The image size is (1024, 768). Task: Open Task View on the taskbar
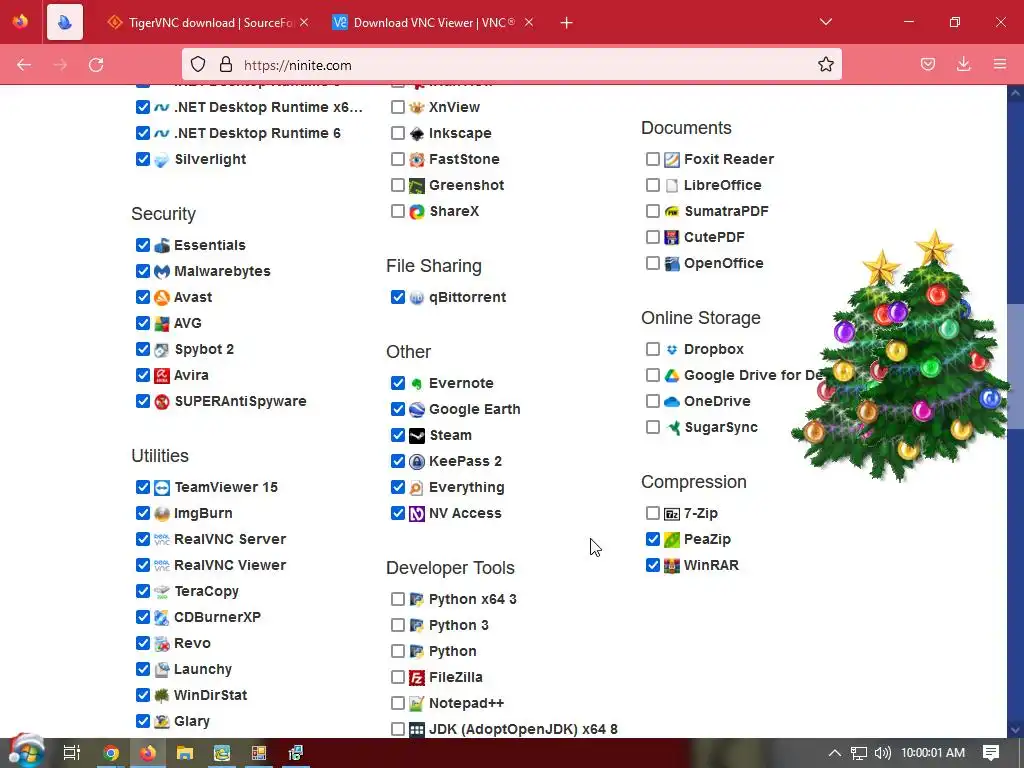pyautogui.click(x=72, y=753)
